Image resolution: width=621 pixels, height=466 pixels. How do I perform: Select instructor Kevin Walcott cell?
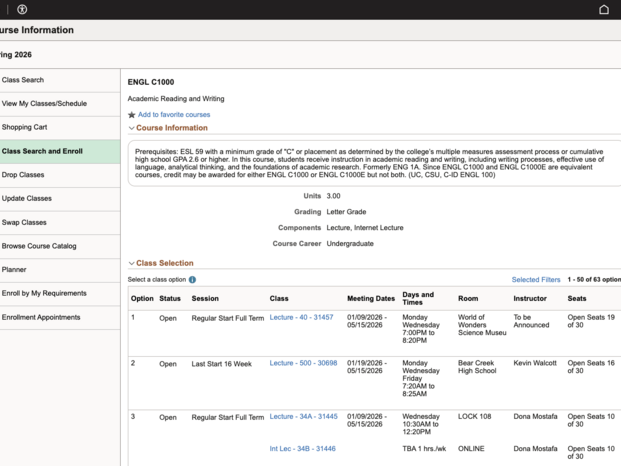click(x=535, y=363)
